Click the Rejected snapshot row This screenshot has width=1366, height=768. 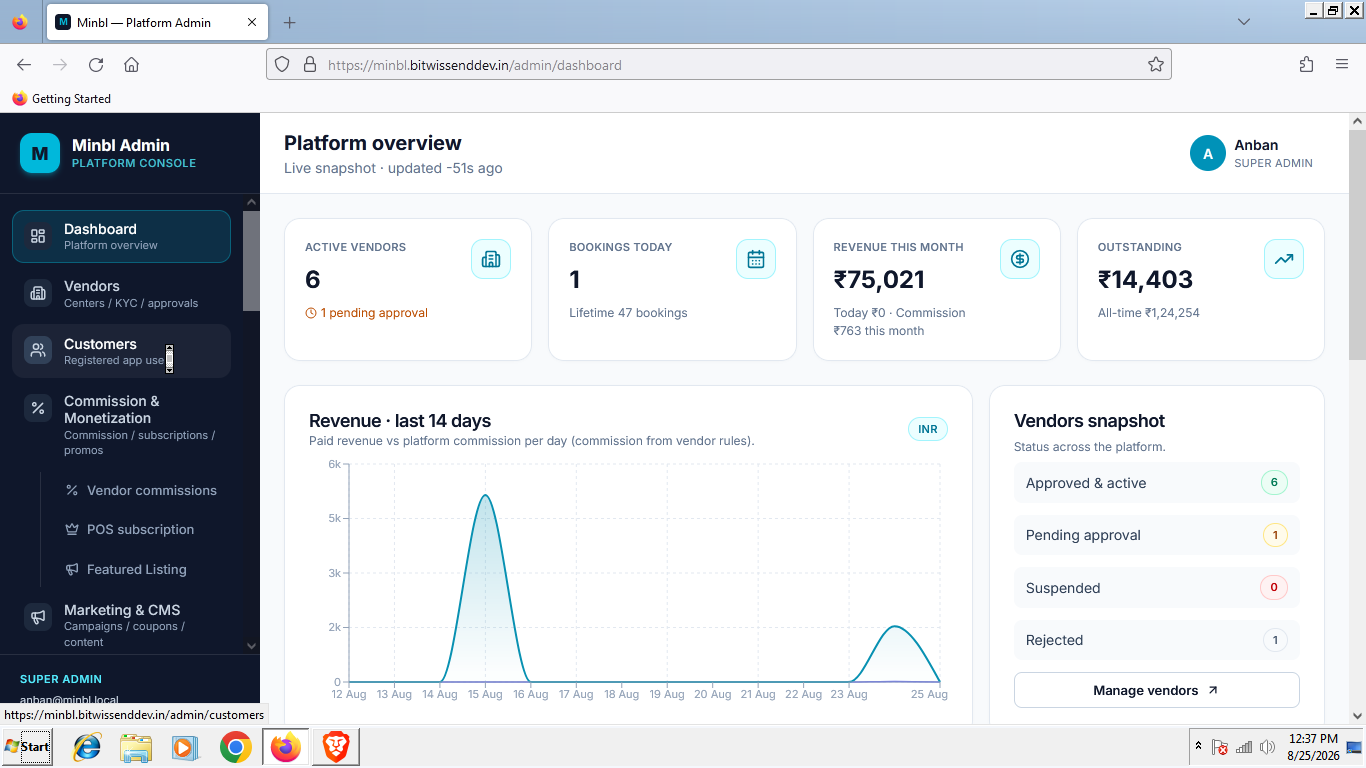point(1156,640)
